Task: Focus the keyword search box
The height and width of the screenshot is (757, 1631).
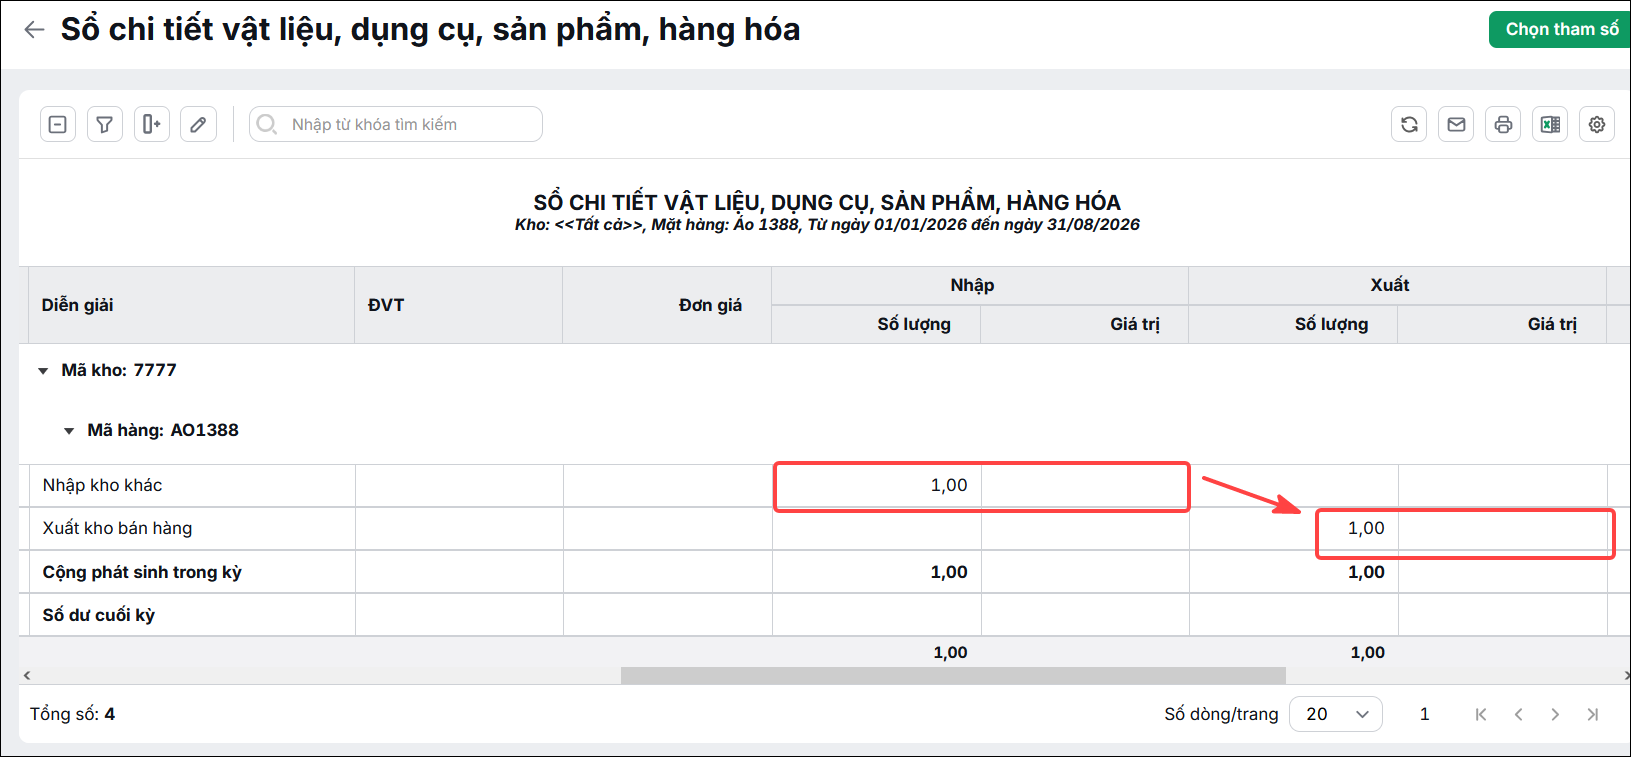Action: tap(396, 124)
